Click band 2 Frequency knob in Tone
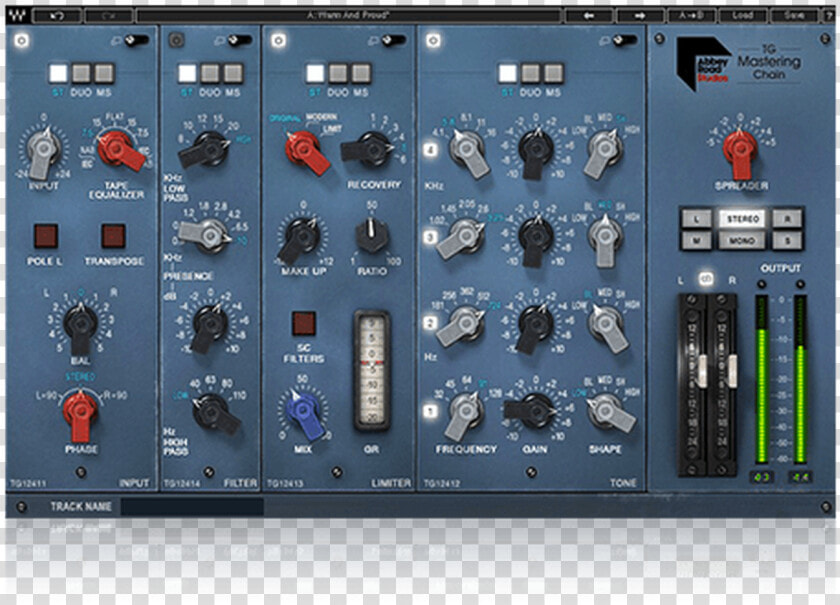This screenshot has height=605, width=840. [462, 325]
